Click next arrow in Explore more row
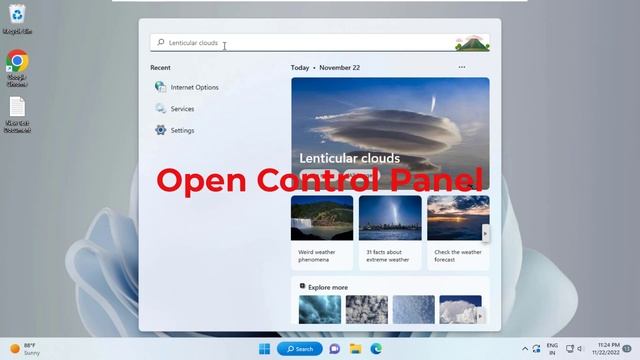 (x=480, y=316)
